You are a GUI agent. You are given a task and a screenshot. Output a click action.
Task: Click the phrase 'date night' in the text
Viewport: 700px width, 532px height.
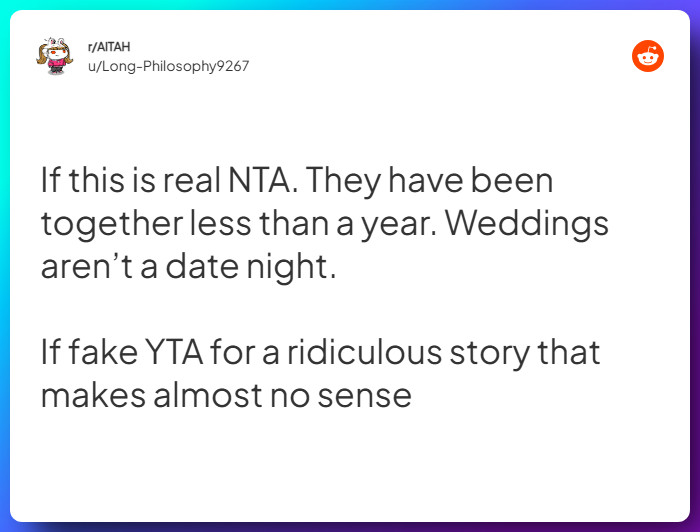[x=250, y=266]
